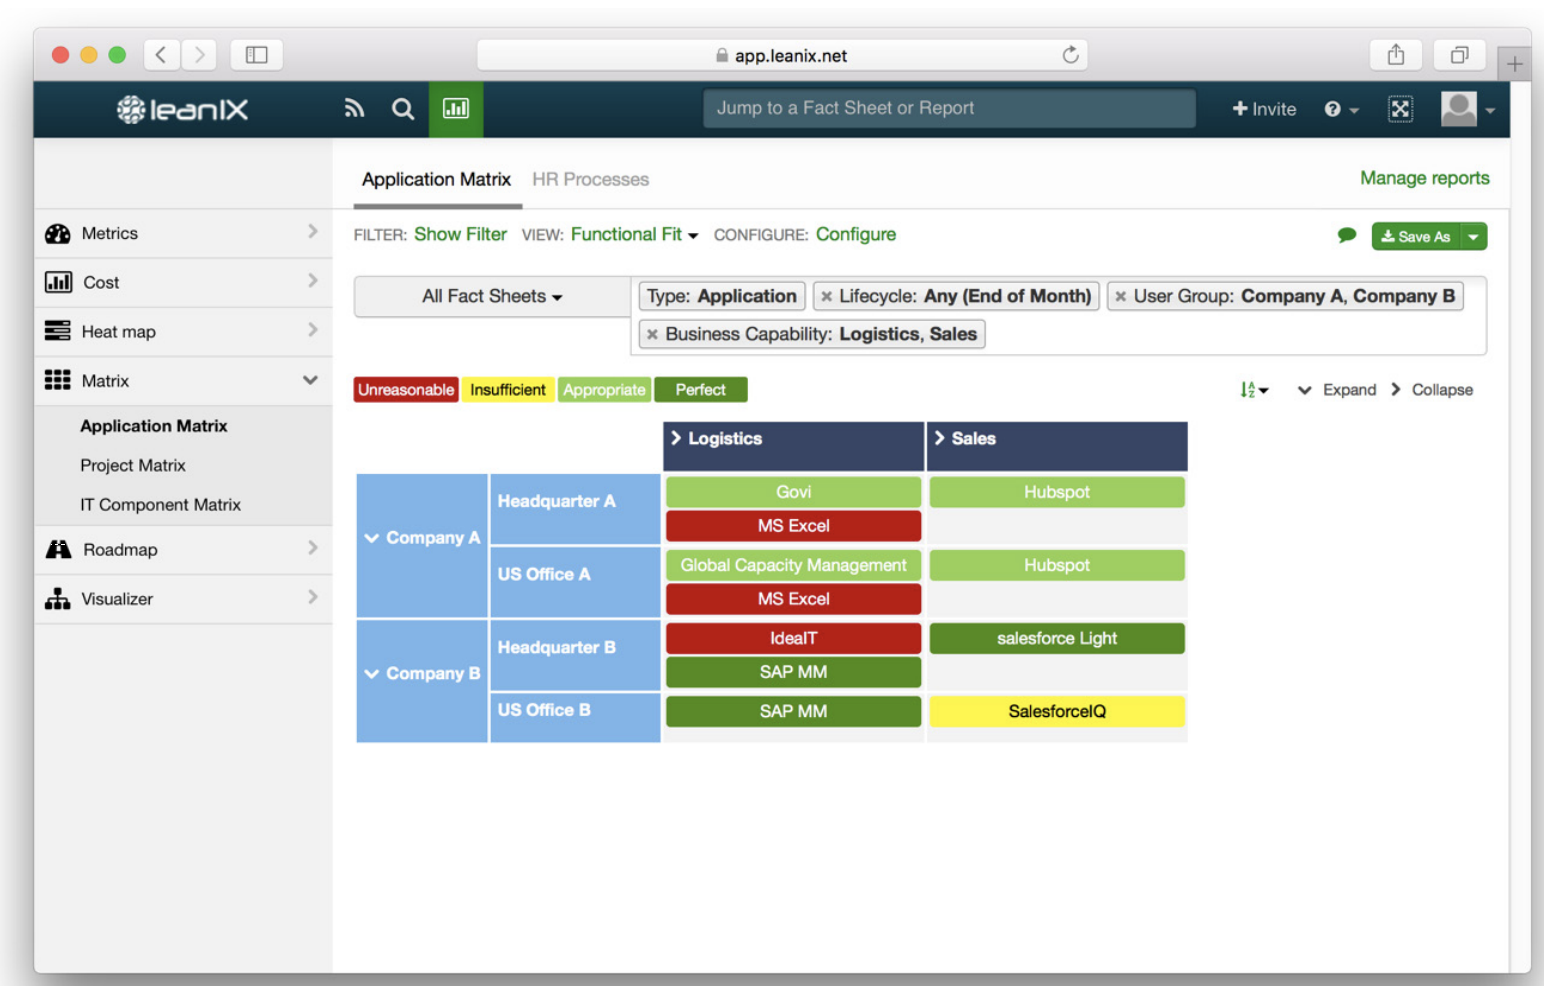The image size is (1544, 986).
Task: Open Cost in the sidebar
Action: 183,282
